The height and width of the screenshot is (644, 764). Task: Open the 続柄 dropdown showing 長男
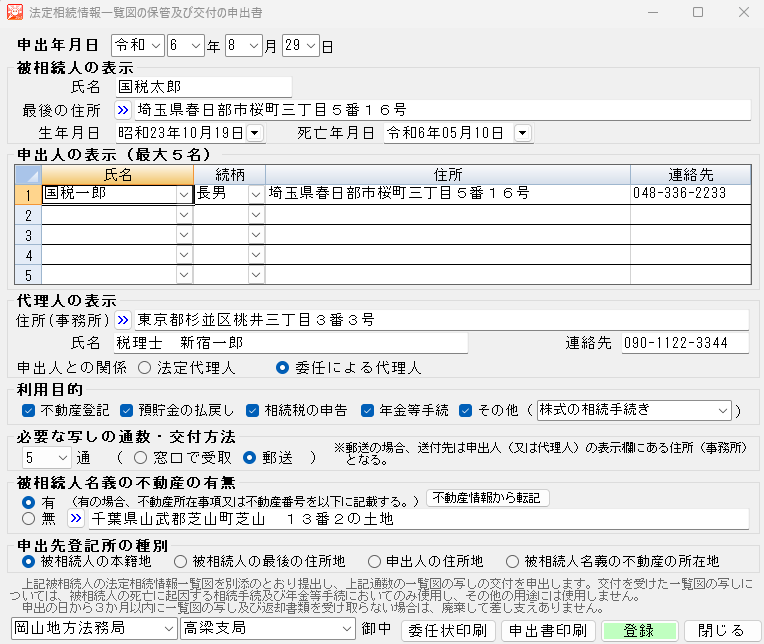click(255, 194)
